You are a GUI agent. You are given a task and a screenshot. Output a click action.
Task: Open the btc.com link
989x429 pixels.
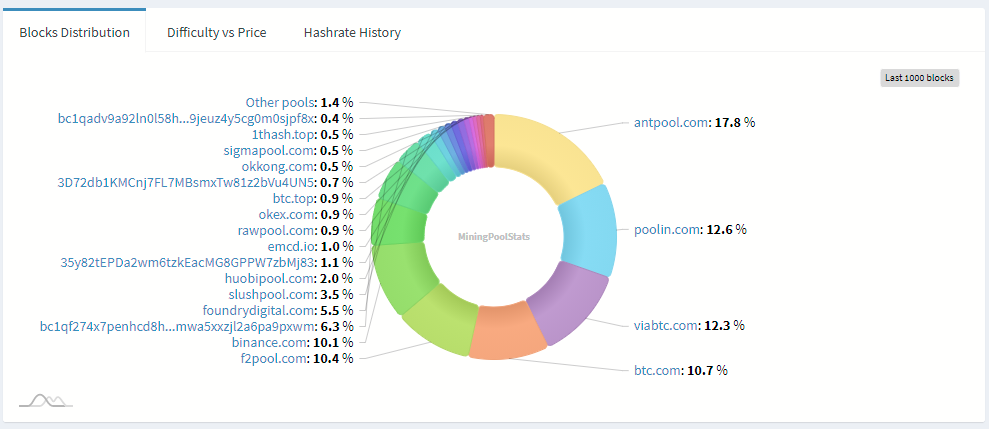658,370
